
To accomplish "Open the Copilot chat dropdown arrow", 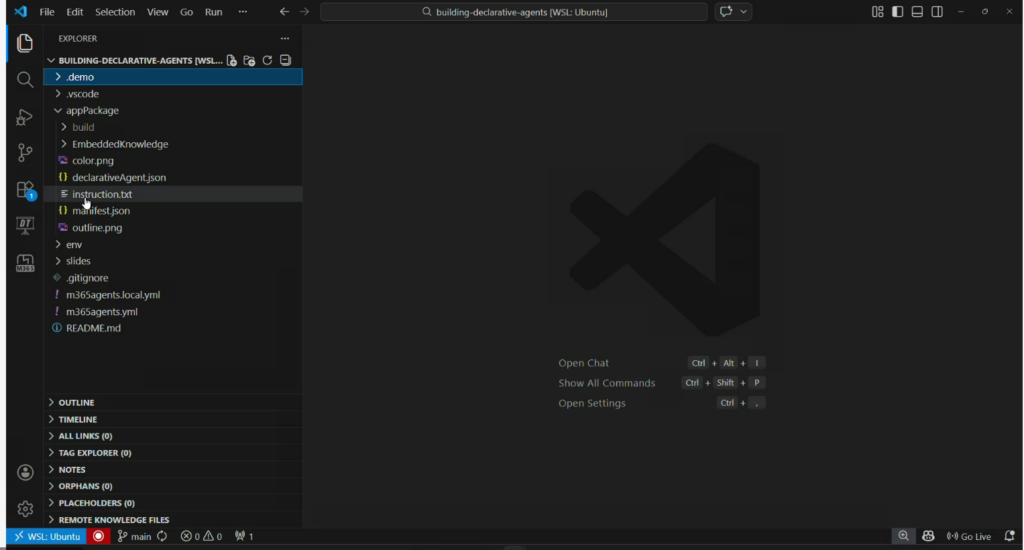I will pos(745,12).
